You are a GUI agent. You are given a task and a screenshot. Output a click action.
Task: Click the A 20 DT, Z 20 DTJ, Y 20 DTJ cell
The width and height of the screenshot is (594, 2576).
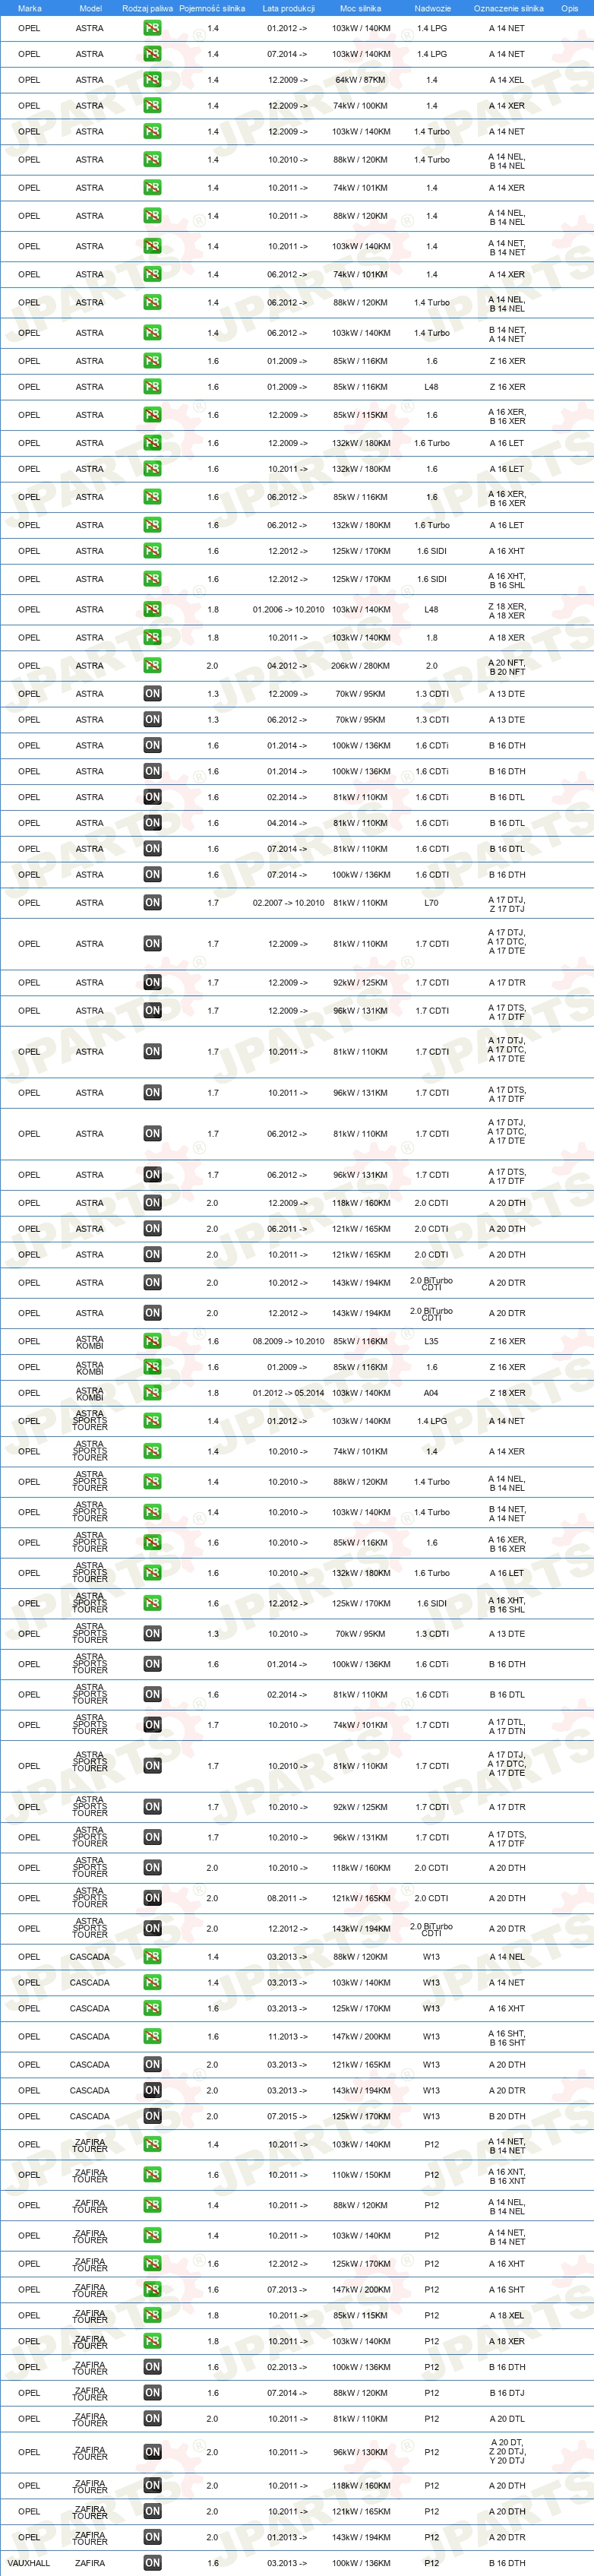pos(507,2452)
